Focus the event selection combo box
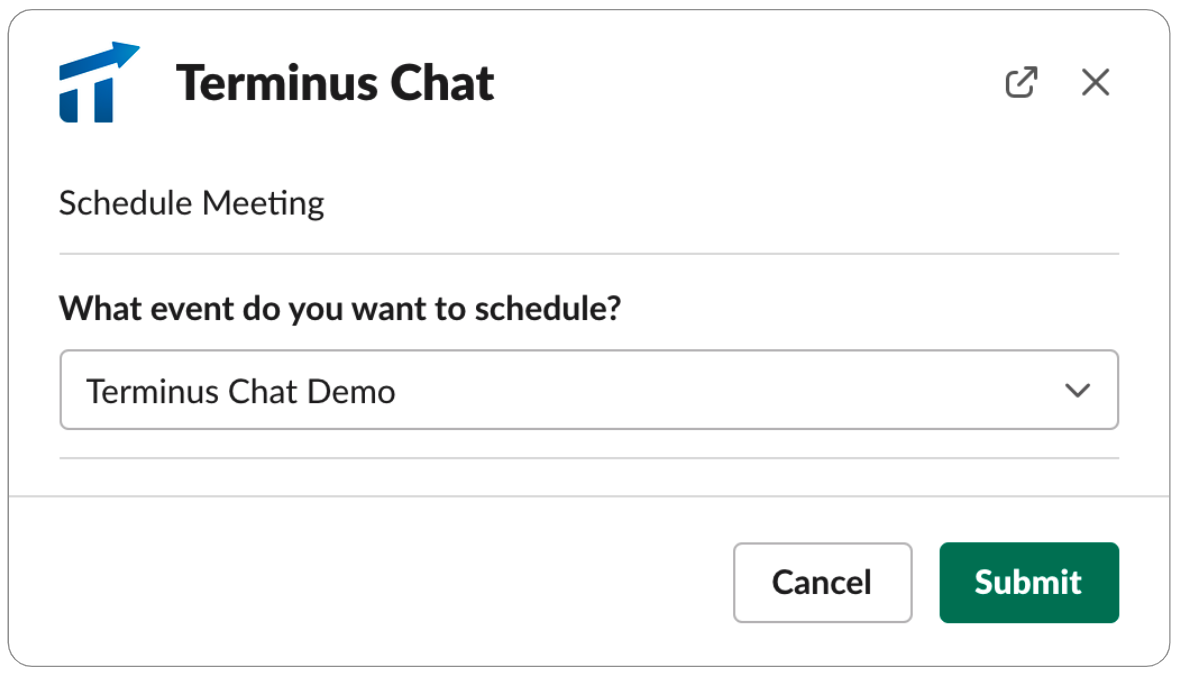Viewport: 1191px width, 684px height. click(589, 389)
